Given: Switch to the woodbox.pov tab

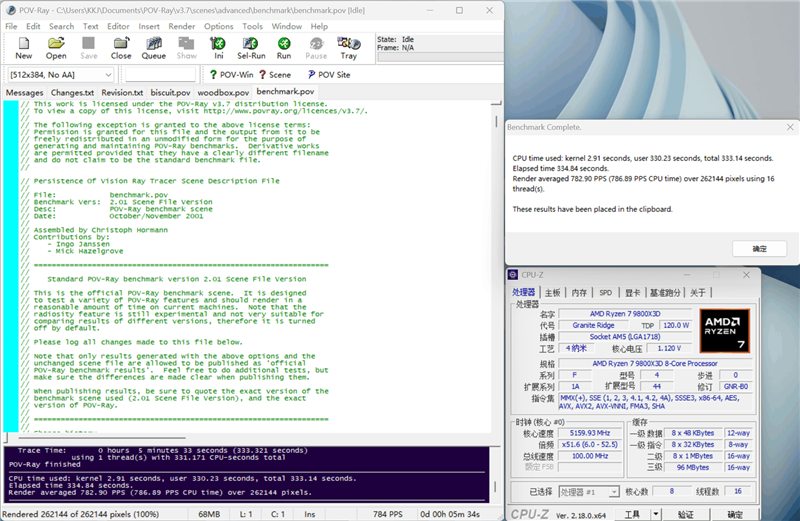Looking at the screenshot, I should tap(222, 92).
